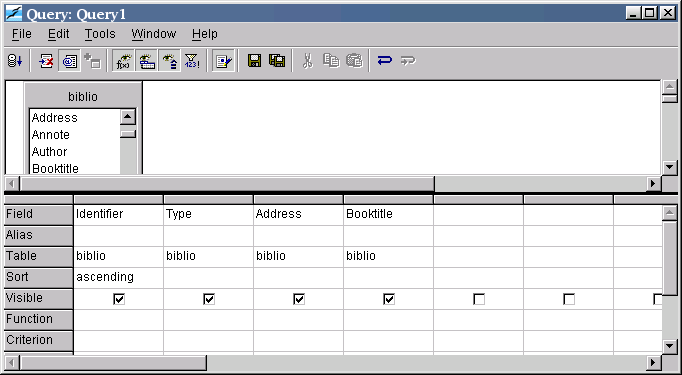Image resolution: width=682 pixels, height=375 pixels.
Task: Click the Clear Query icon
Action: click(46, 60)
